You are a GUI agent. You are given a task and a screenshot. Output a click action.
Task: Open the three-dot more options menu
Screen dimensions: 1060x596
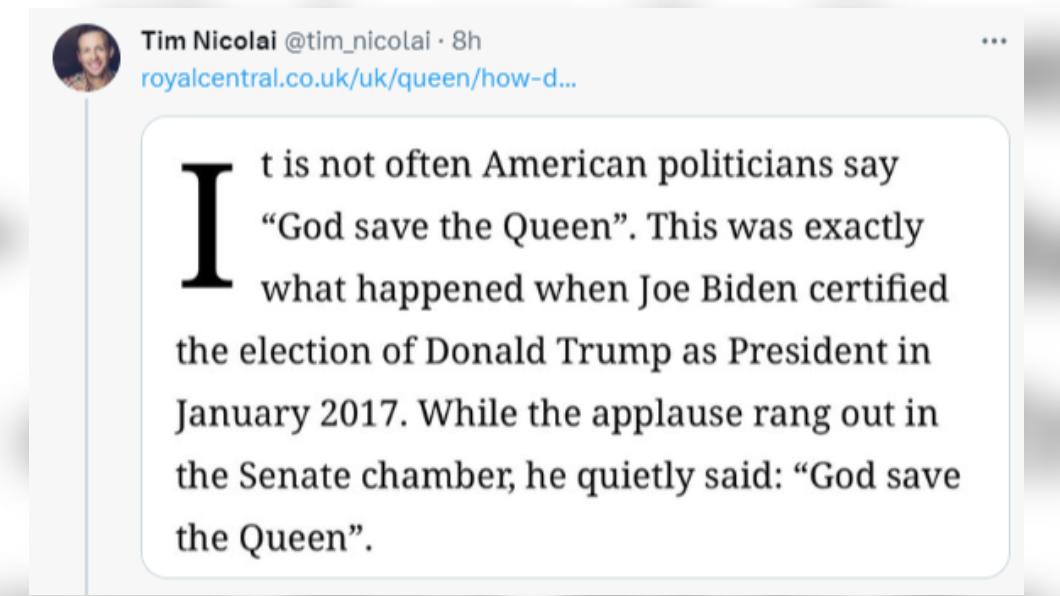click(994, 41)
